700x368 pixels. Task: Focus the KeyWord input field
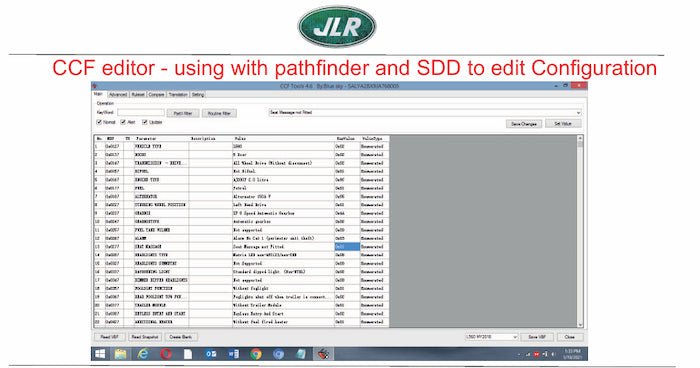click(x=141, y=113)
